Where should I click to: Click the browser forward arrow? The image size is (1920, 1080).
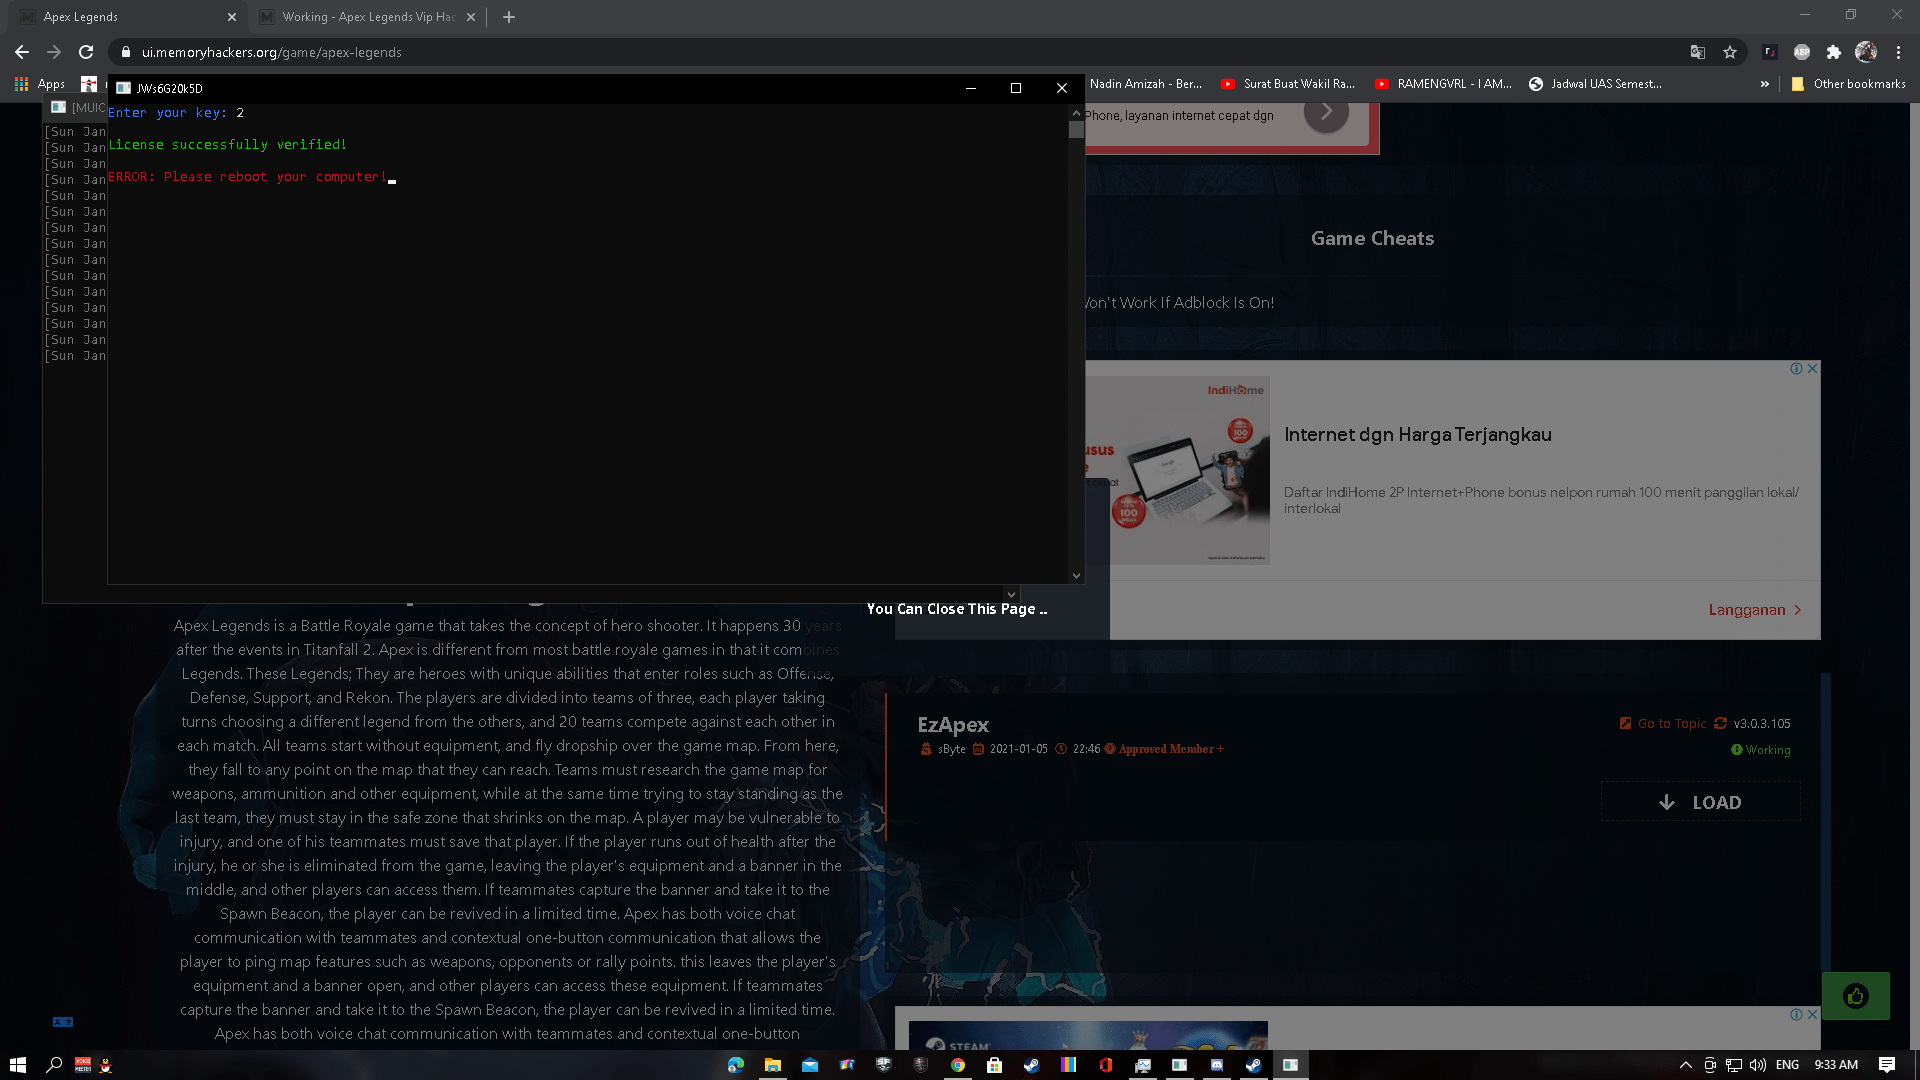[54, 52]
